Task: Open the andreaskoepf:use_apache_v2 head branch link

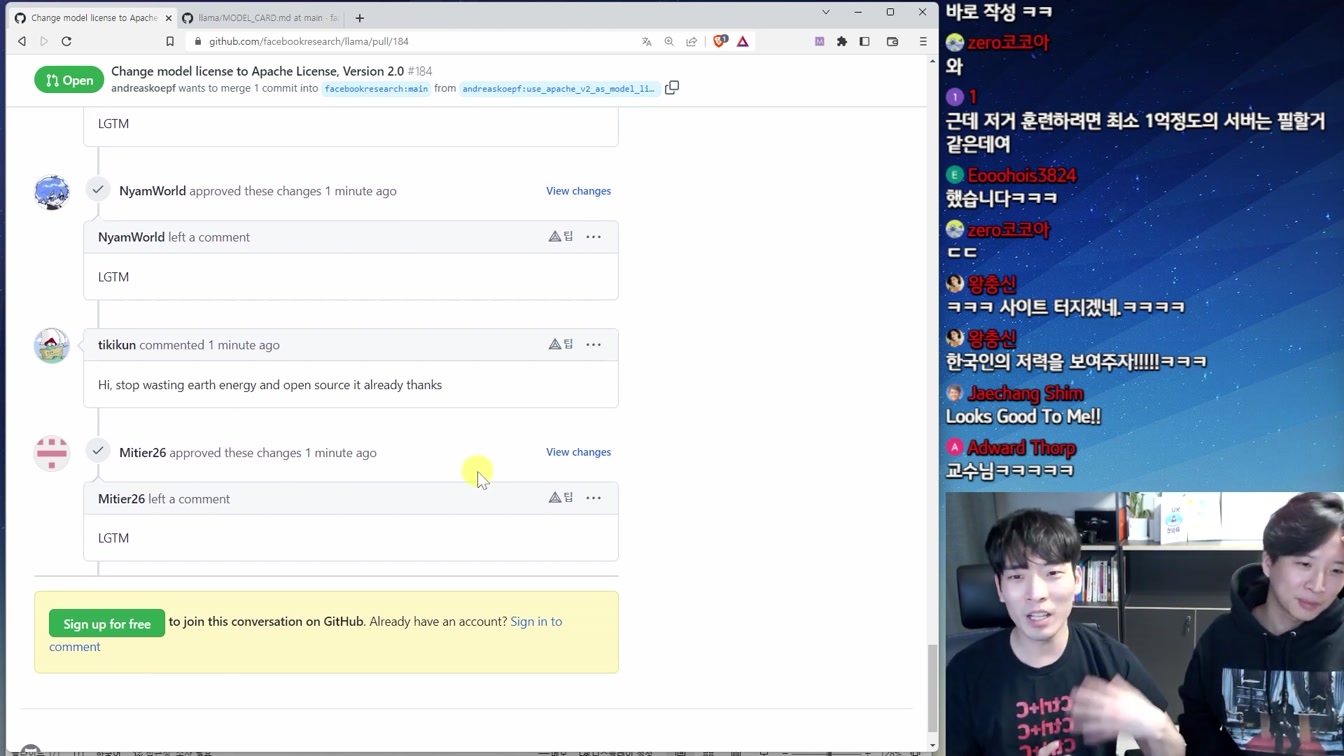Action: tap(558, 89)
